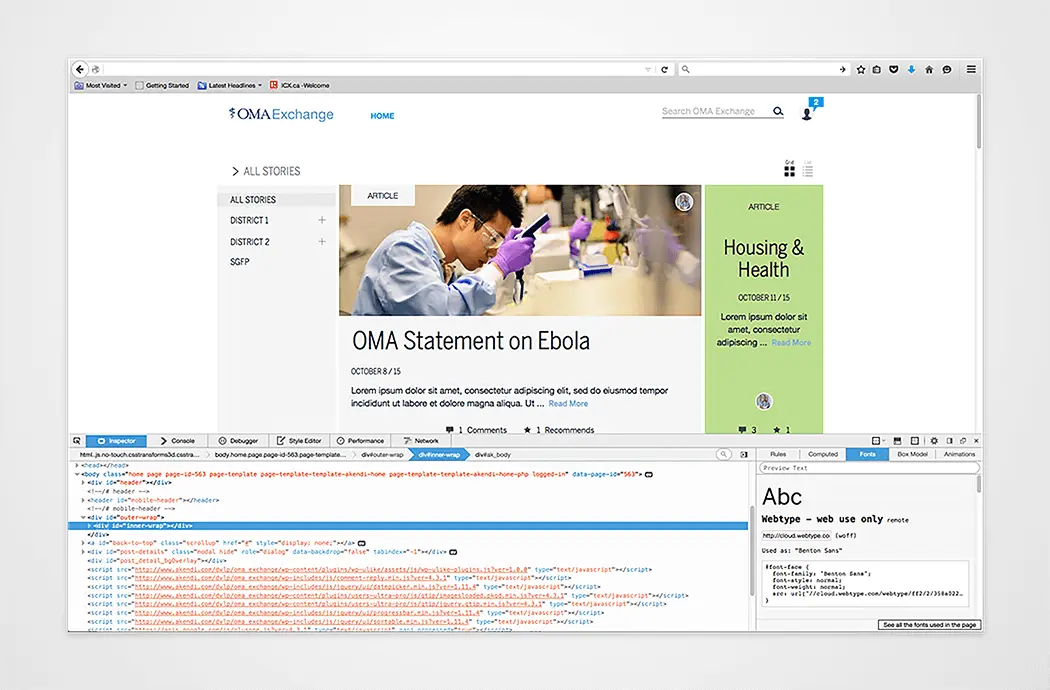Open the downloads arrow icon
Viewport: 1050px width, 690px height.
click(911, 69)
